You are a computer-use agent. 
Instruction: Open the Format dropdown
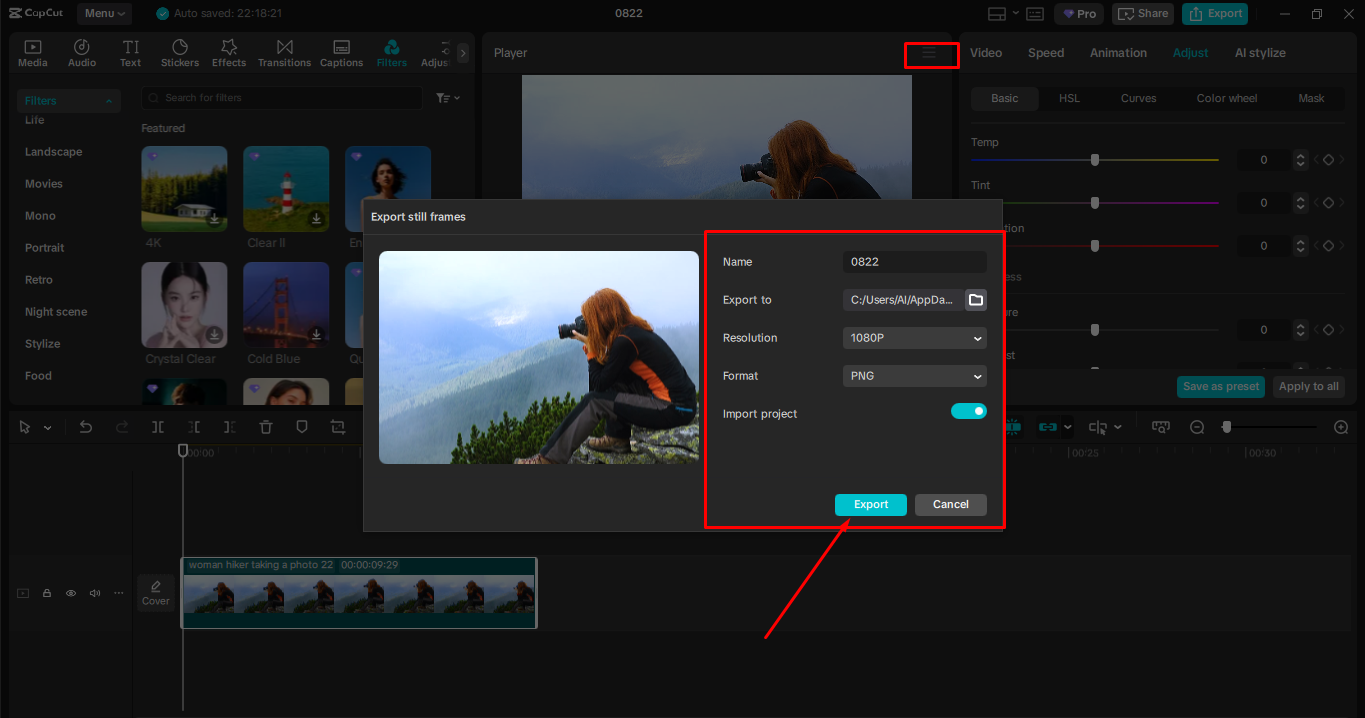[x=913, y=375]
